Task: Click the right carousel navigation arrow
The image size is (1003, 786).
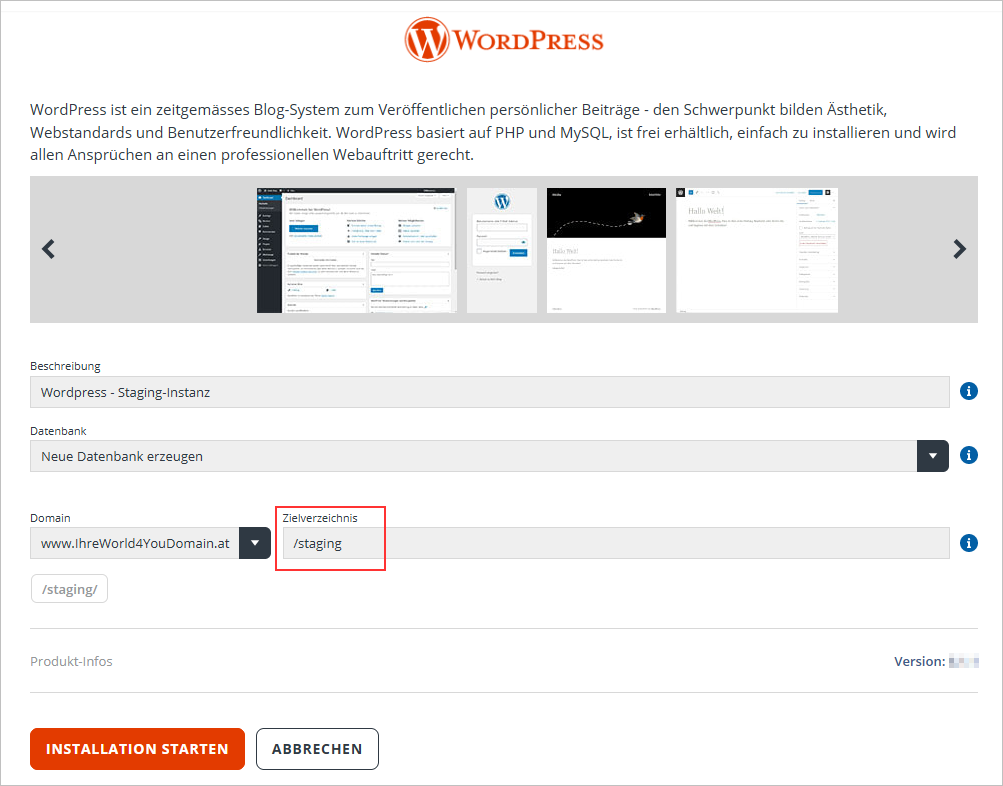Action: (958, 248)
